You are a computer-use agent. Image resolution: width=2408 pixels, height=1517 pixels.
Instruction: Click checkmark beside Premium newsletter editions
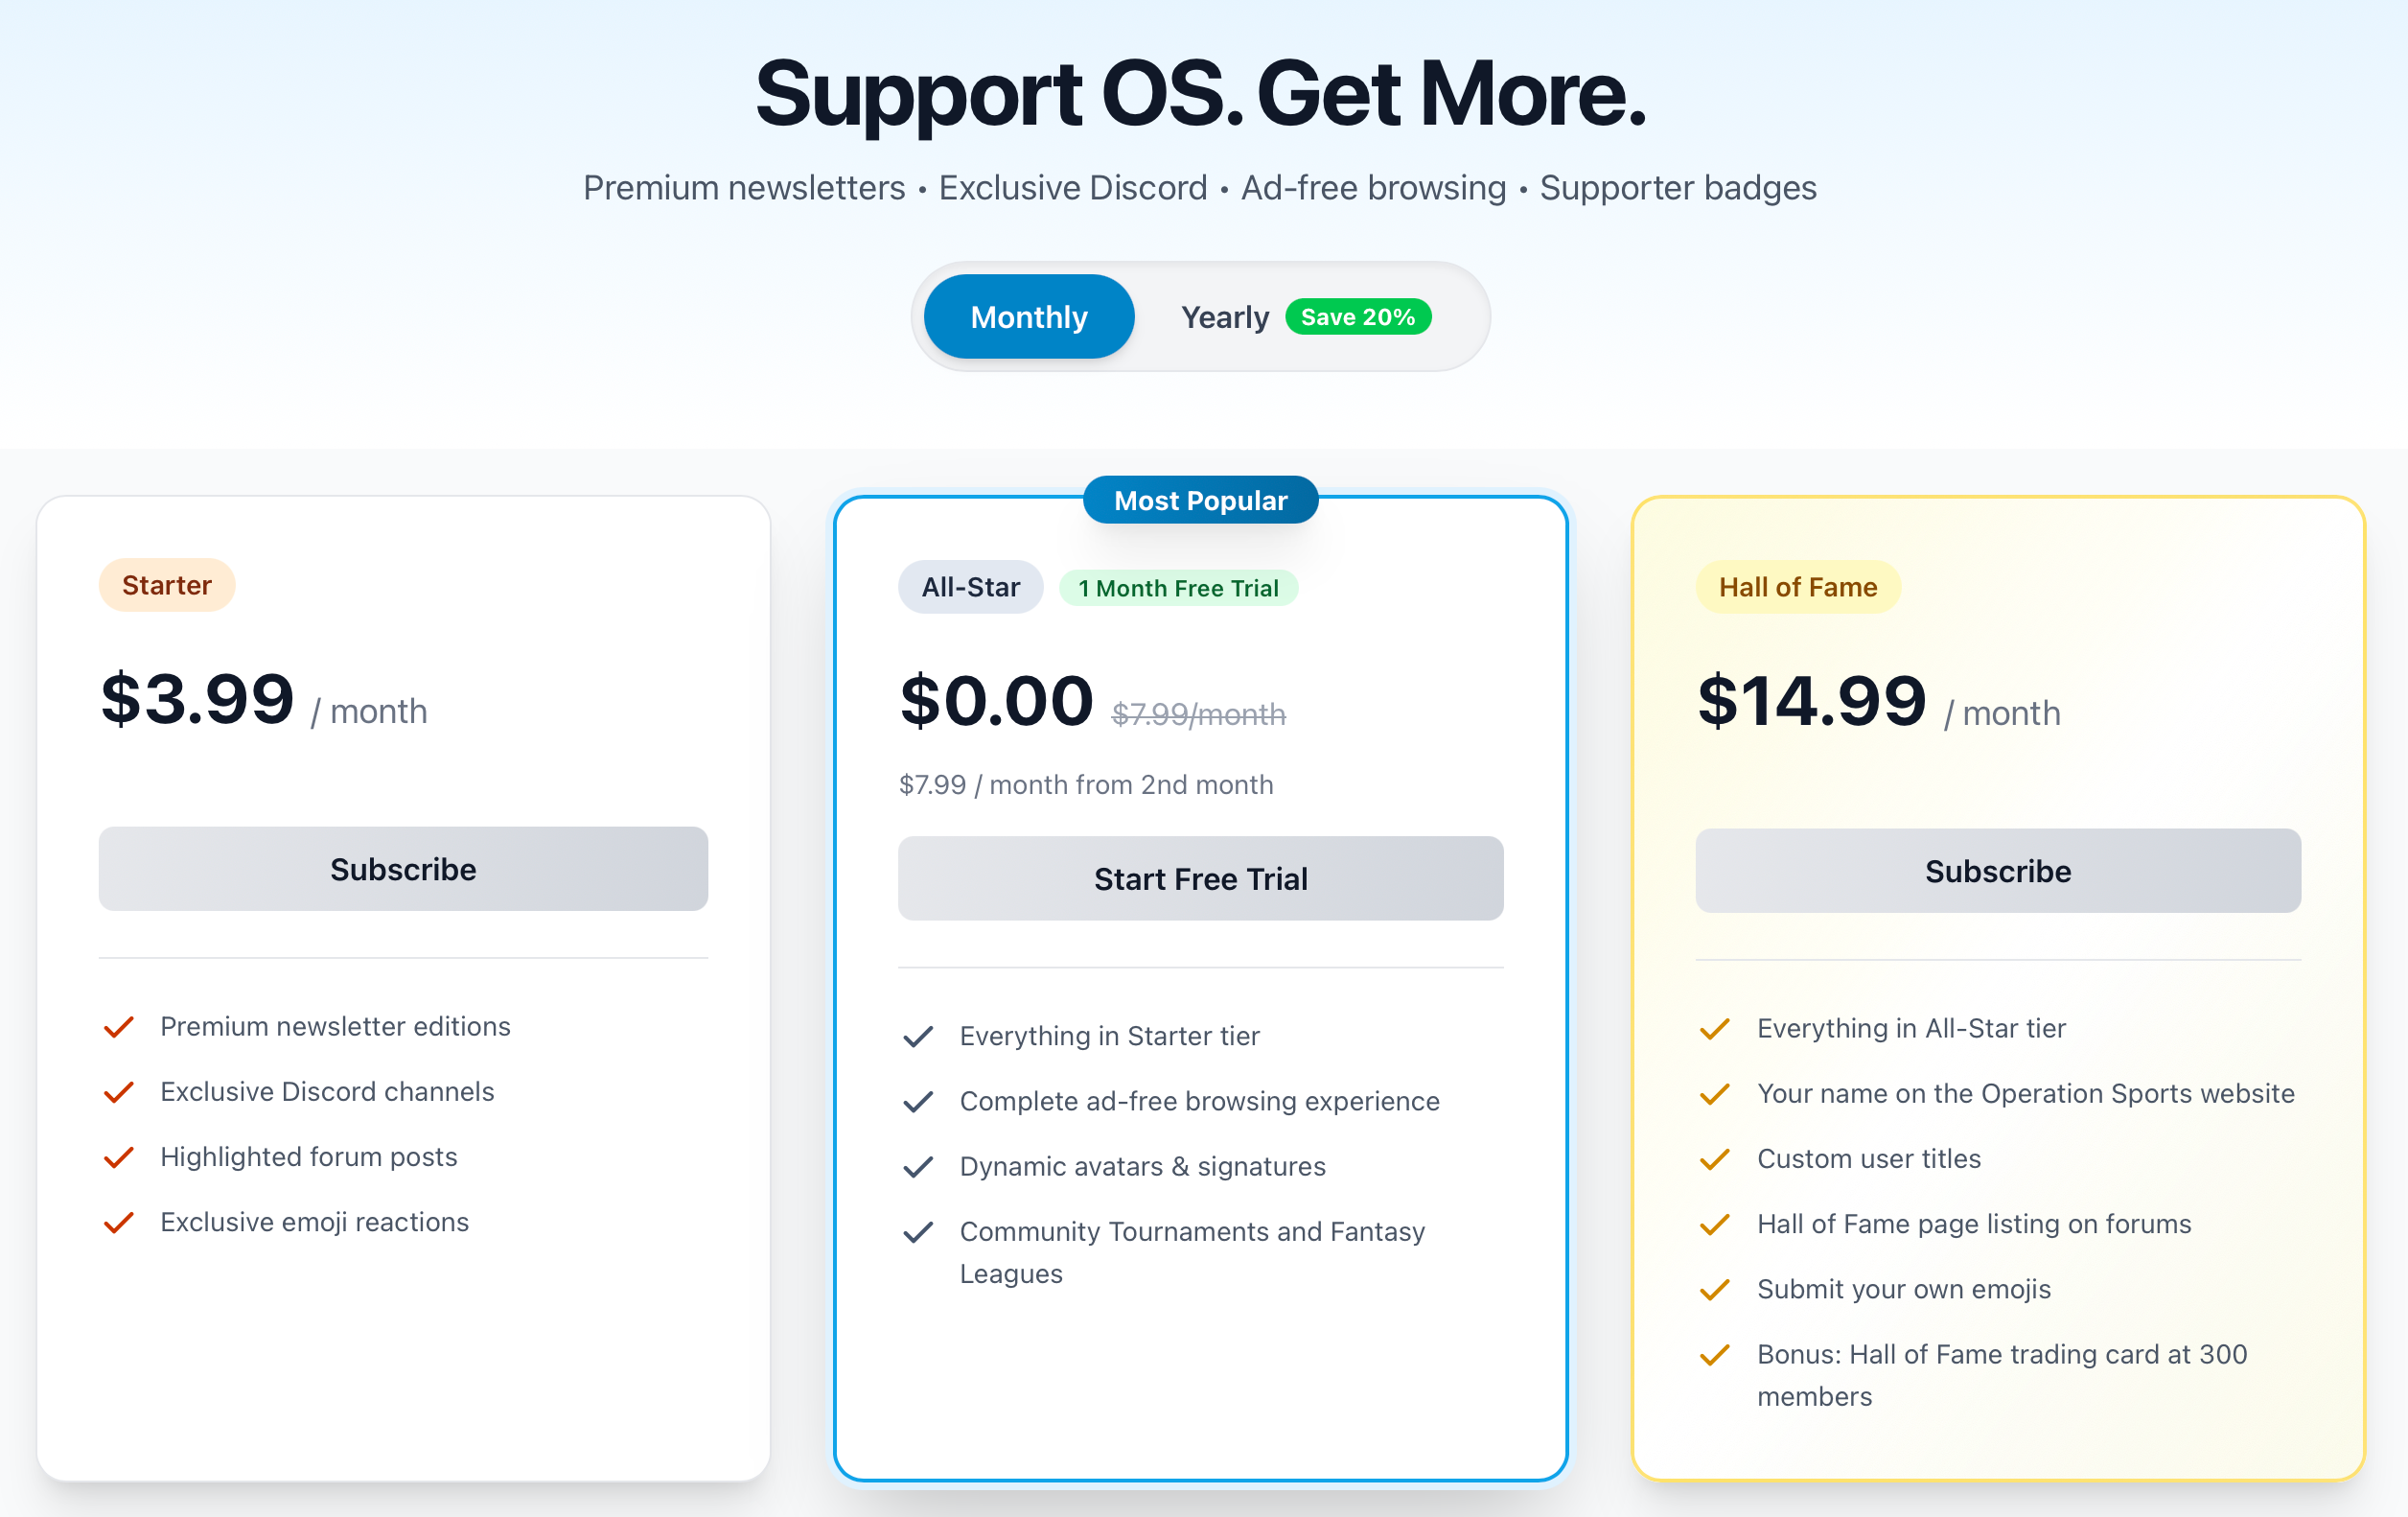click(x=119, y=1027)
